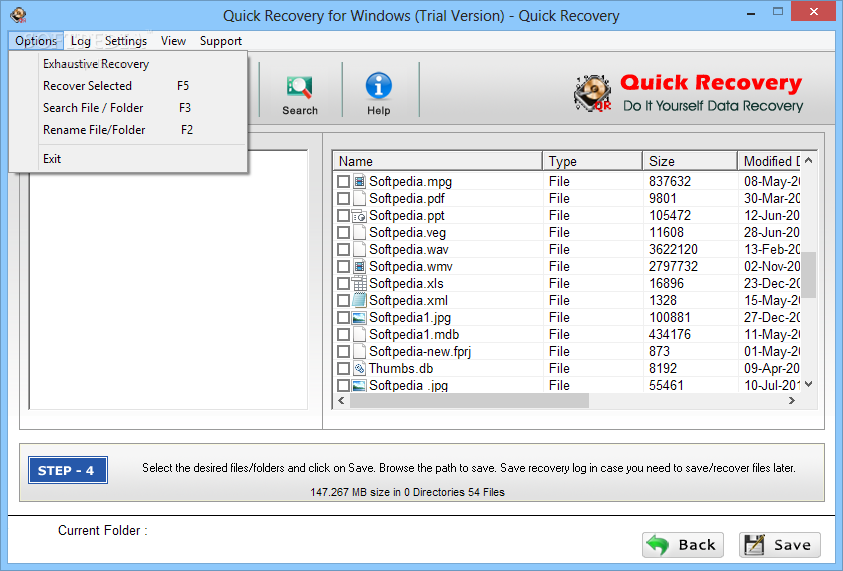Screen dimensions: 843x571
Task: Click the file icon beside Softpedia1.mdb
Action: (360, 334)
